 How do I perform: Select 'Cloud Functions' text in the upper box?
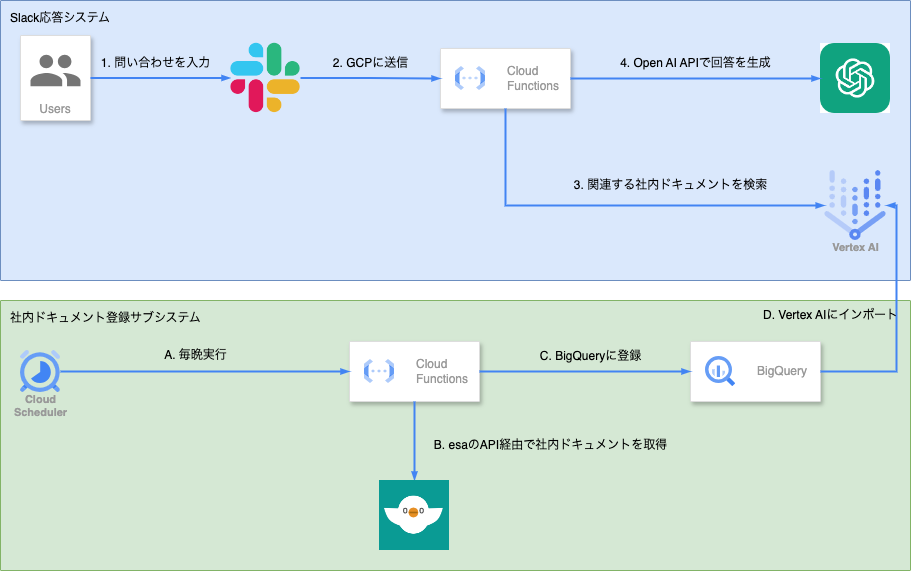[x=532, y=78]
